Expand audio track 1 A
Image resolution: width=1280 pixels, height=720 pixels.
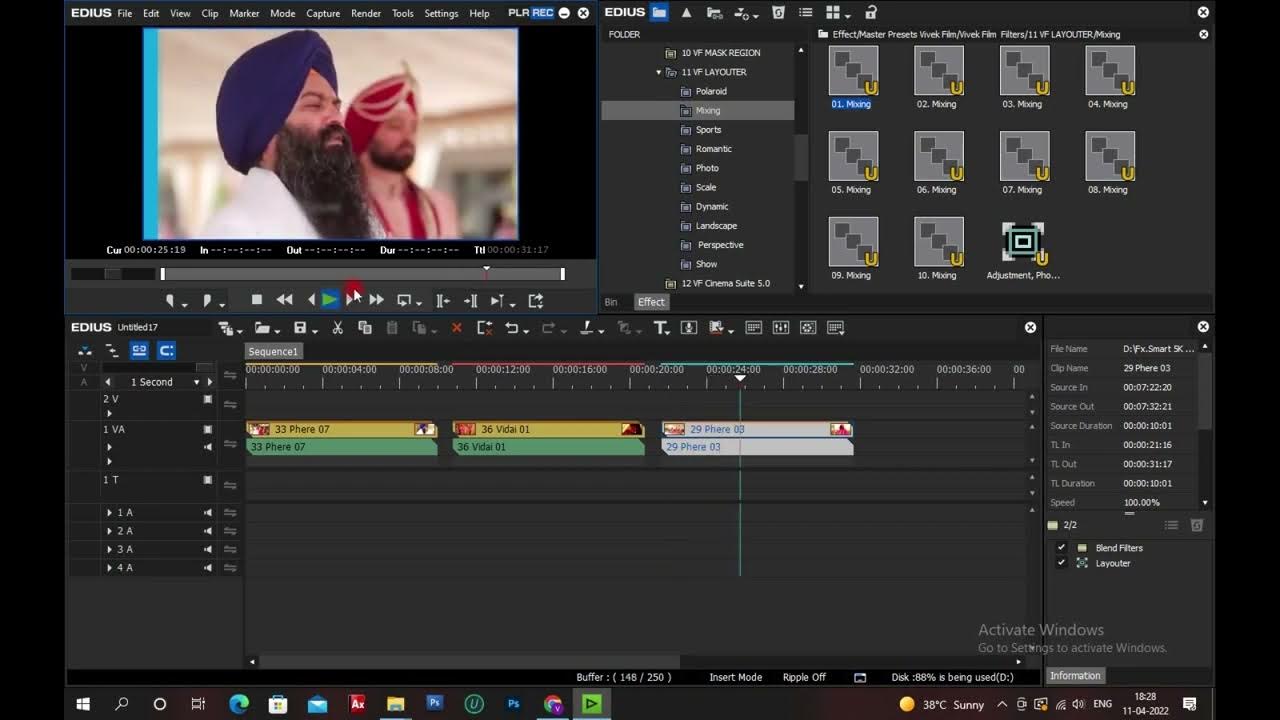109,513
